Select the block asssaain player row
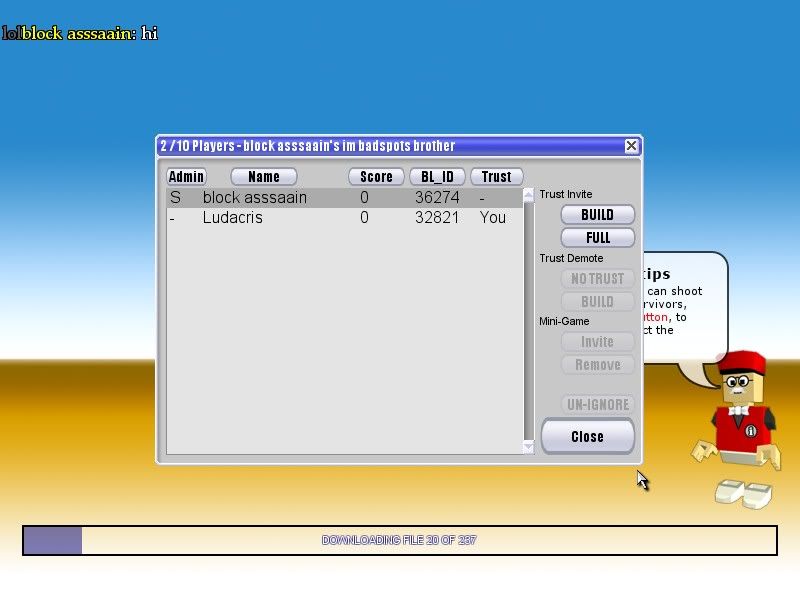800x600 pixels. 340,198
